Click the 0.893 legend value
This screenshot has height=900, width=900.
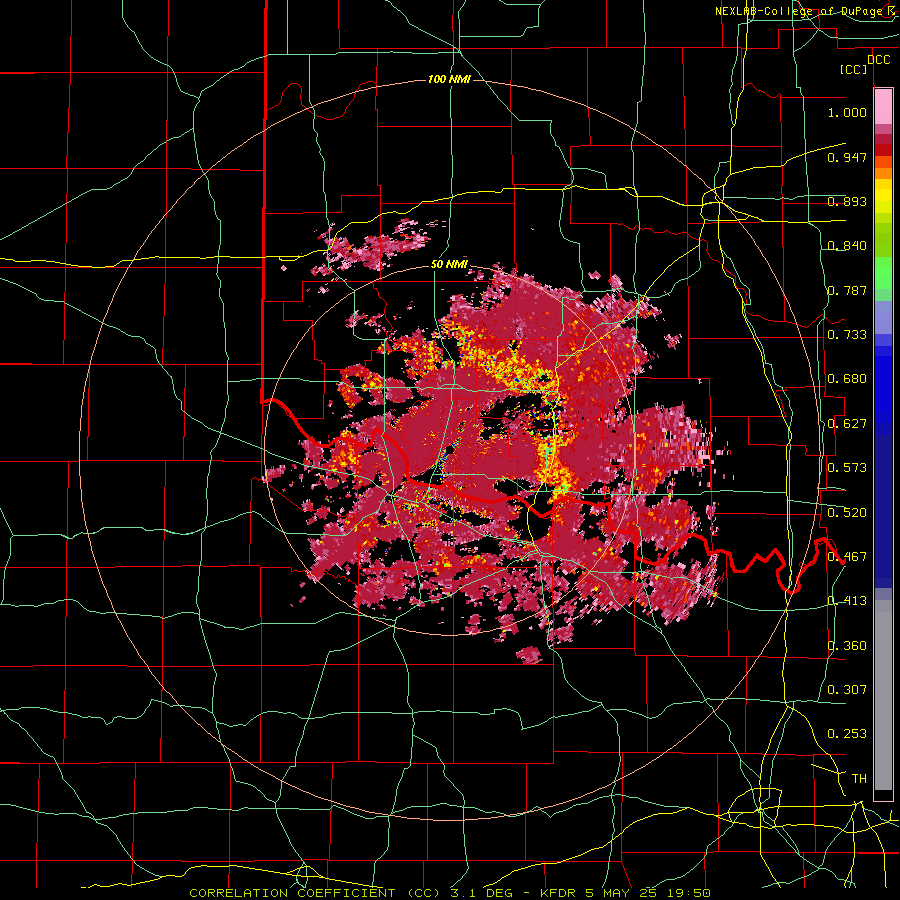[847, 201]
